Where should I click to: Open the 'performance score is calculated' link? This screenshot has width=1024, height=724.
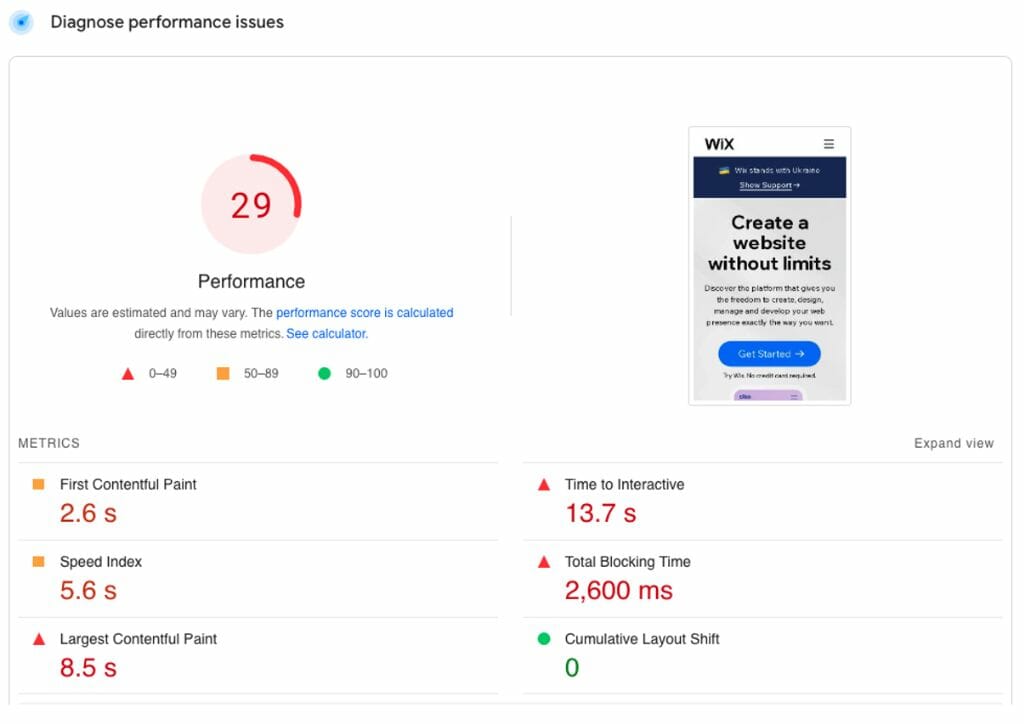point(364,313)
